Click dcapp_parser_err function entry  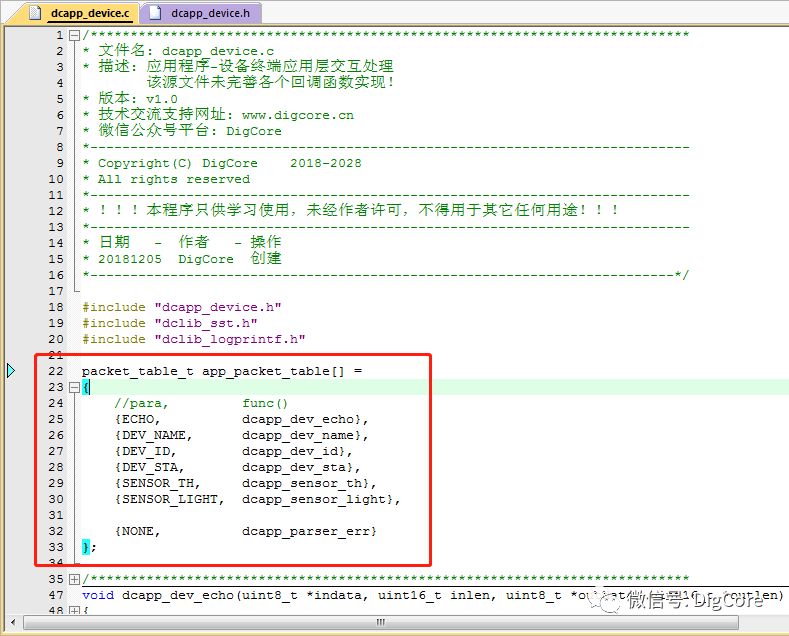pyautogui.click(x=306, y=531)
